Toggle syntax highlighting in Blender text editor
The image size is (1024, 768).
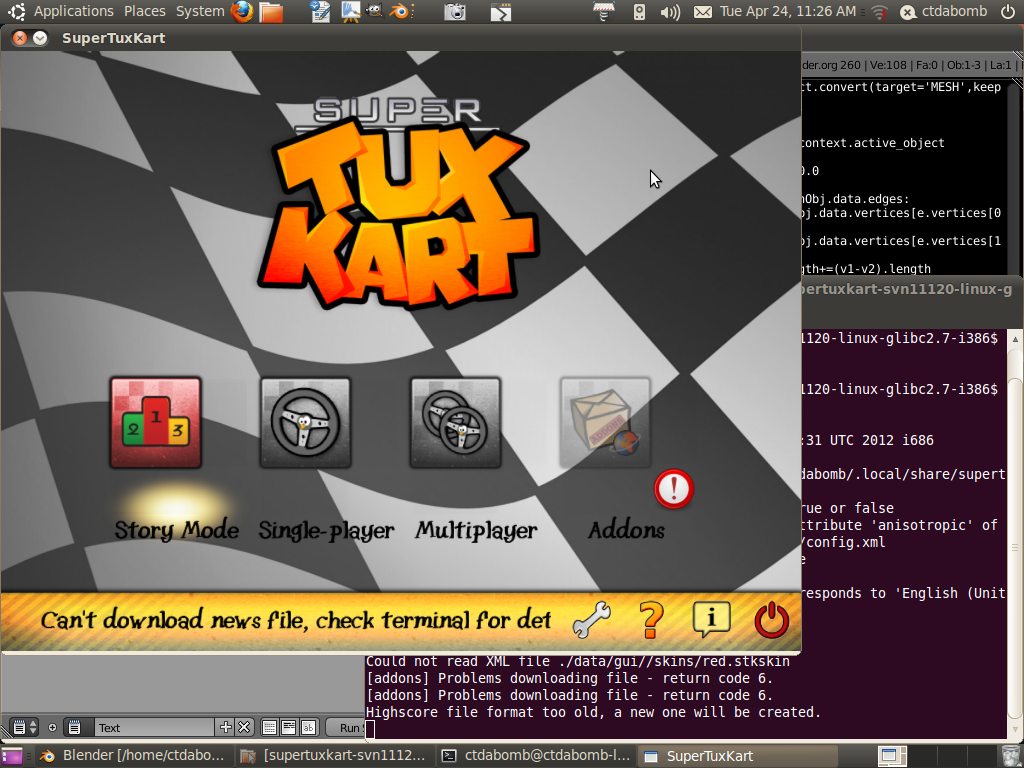(309, 728)
